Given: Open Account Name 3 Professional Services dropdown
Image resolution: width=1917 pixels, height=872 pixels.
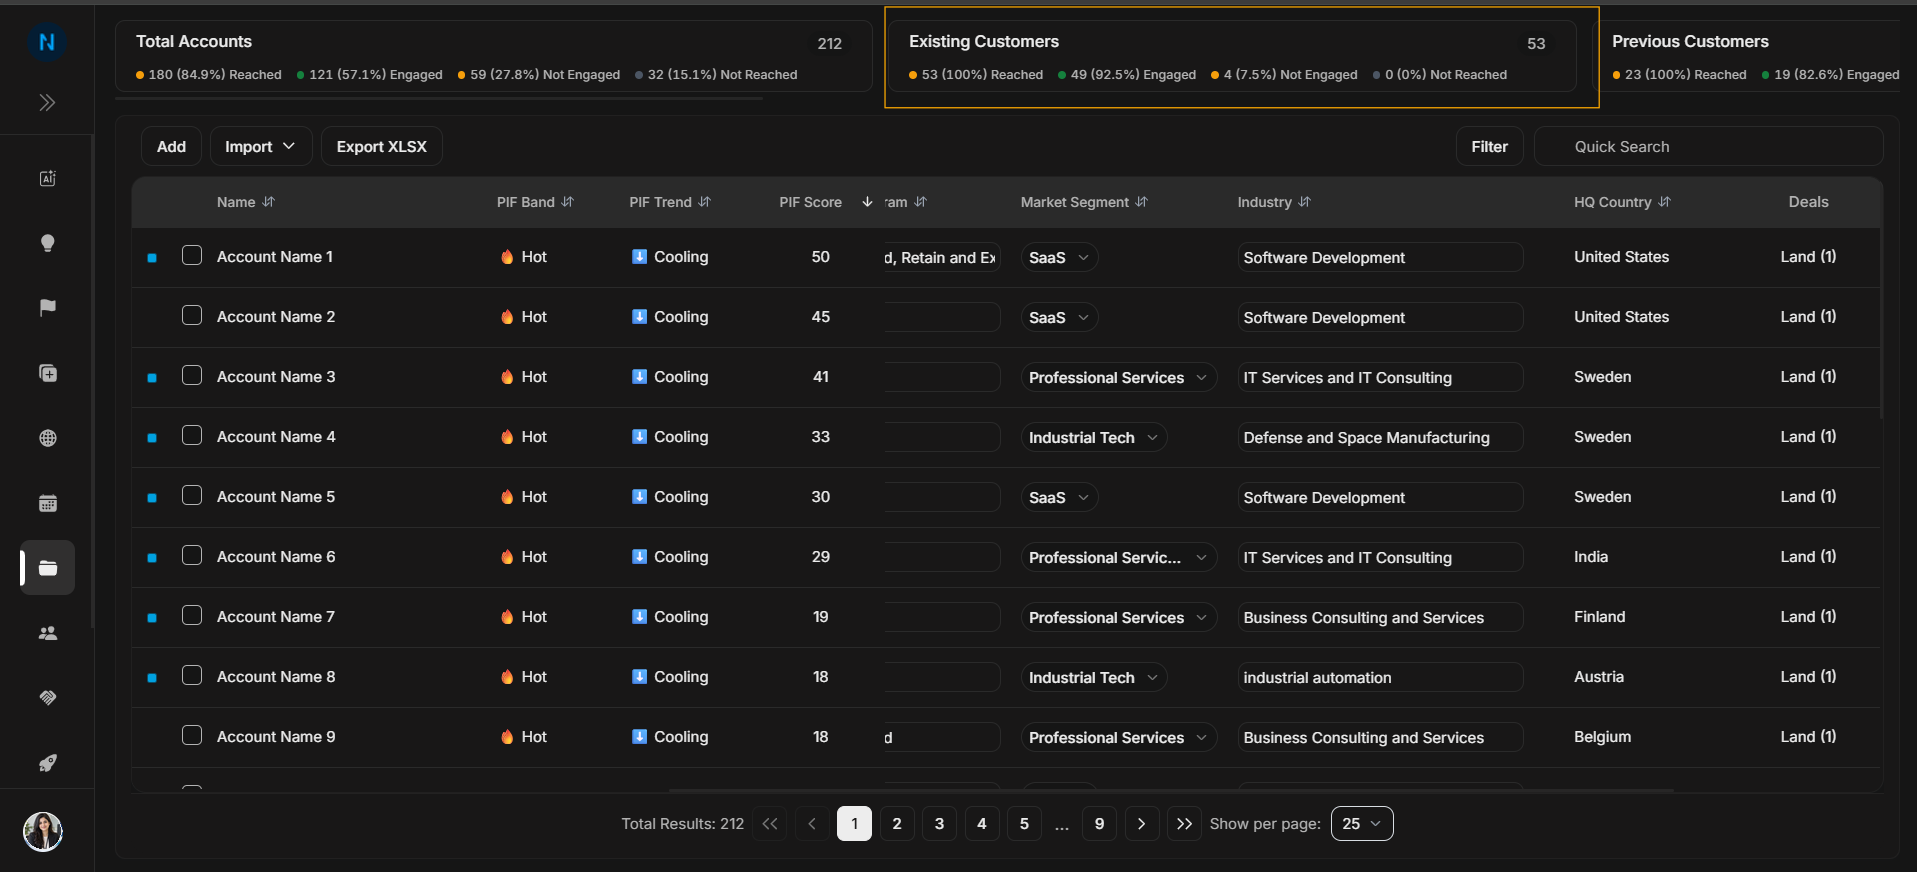Looking at the screenshot, I should [1119, 377].
